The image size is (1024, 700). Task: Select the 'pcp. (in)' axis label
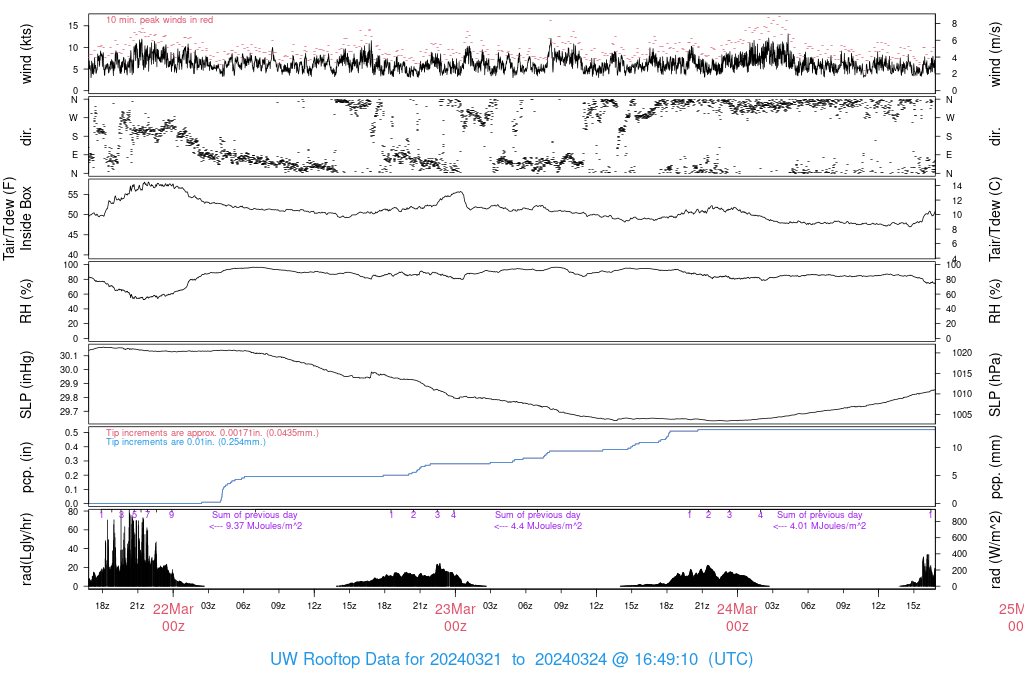[x=26, y=467]
